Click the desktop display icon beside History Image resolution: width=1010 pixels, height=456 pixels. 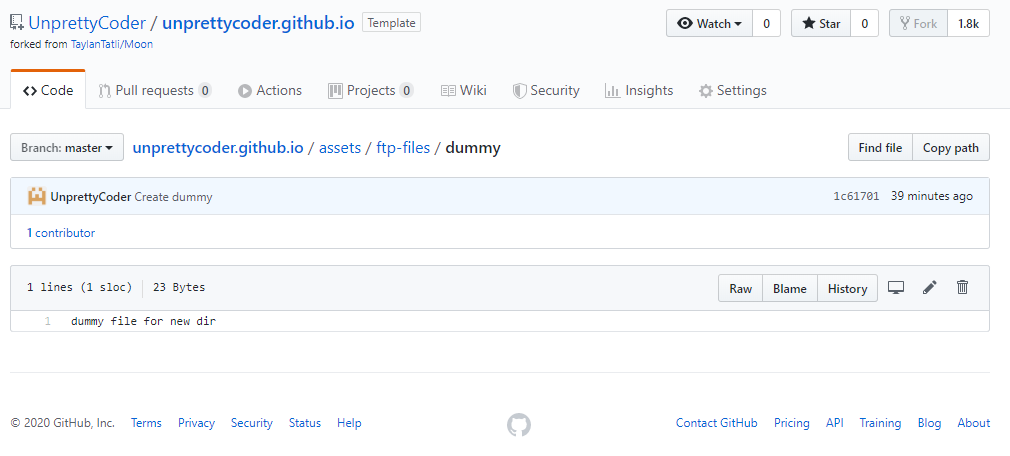[895, 288]
